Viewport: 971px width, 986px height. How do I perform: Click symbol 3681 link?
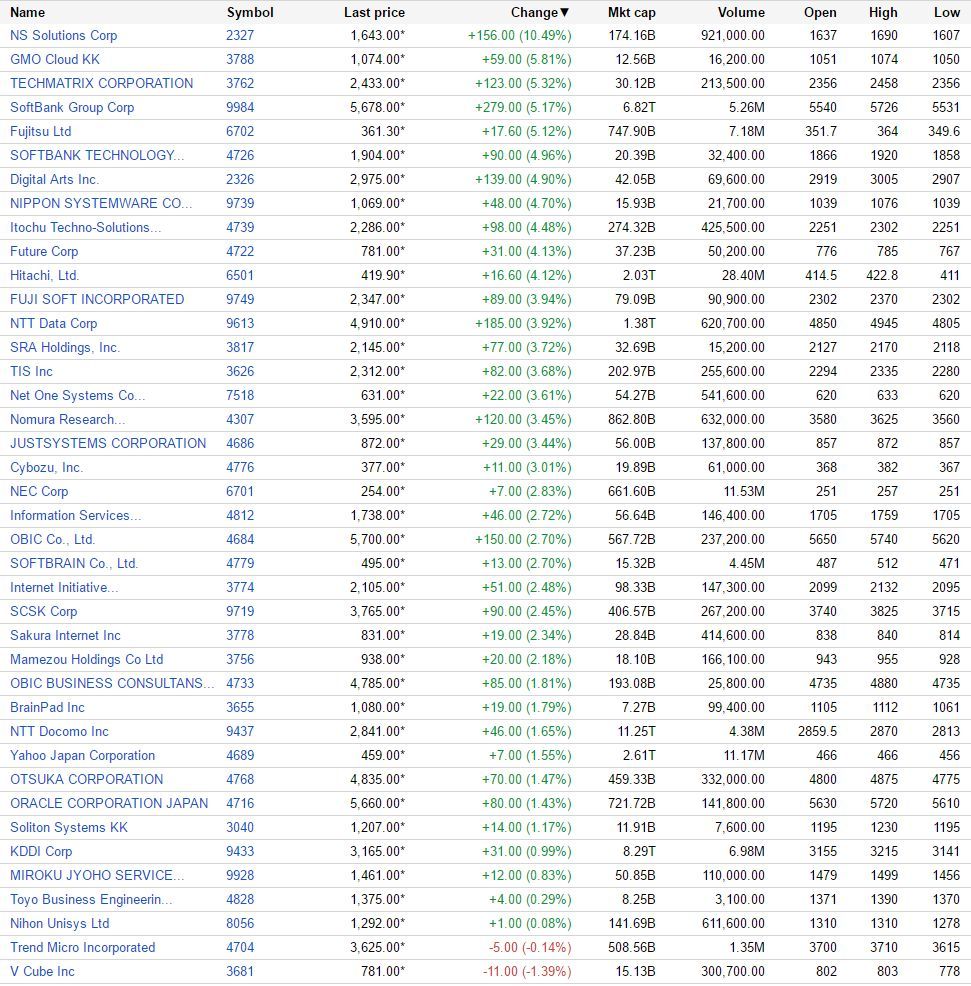pyautogui.click(x=240, y=972)
